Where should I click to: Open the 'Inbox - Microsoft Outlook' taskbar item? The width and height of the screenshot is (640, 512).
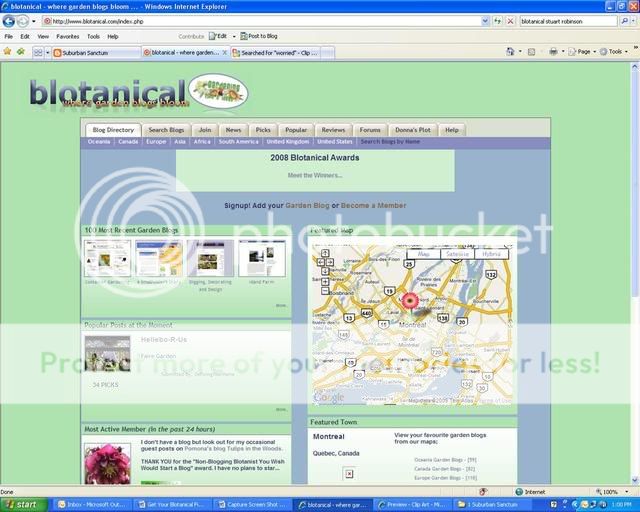[x=93, y=505]
